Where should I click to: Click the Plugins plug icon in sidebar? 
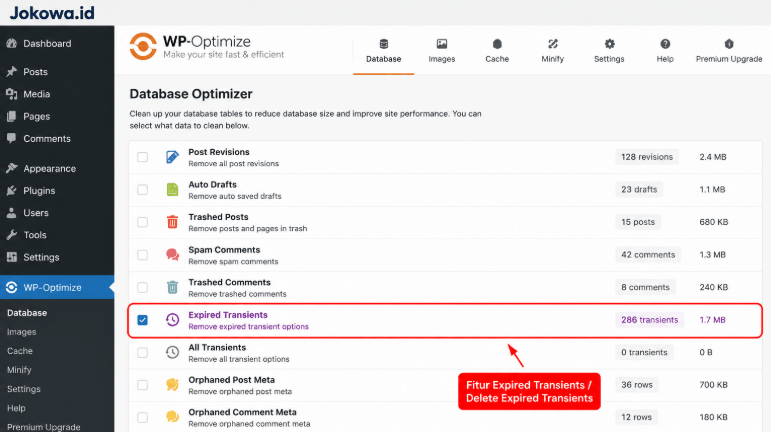point(12,190)
